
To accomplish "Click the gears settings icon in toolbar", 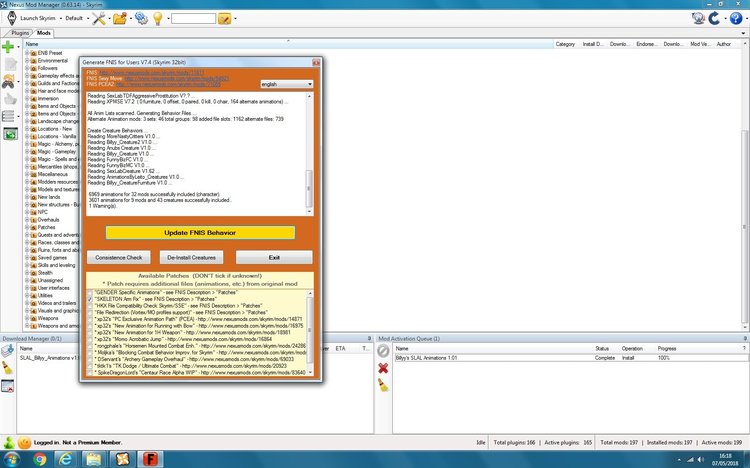I will [x=141, y=18].
